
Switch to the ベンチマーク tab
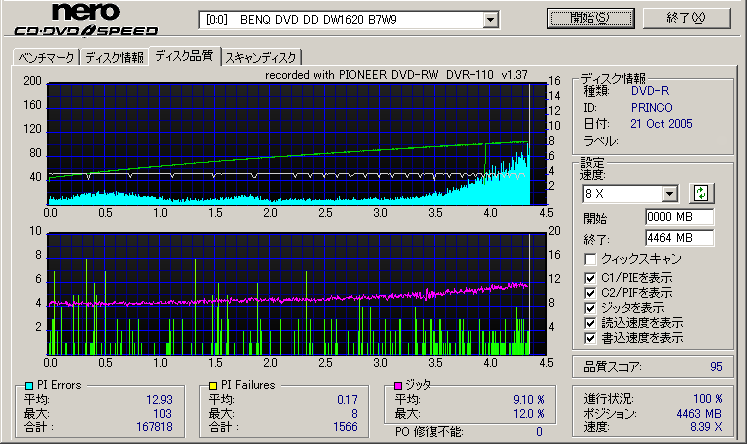pyautogui.click(x=46, y=58)
